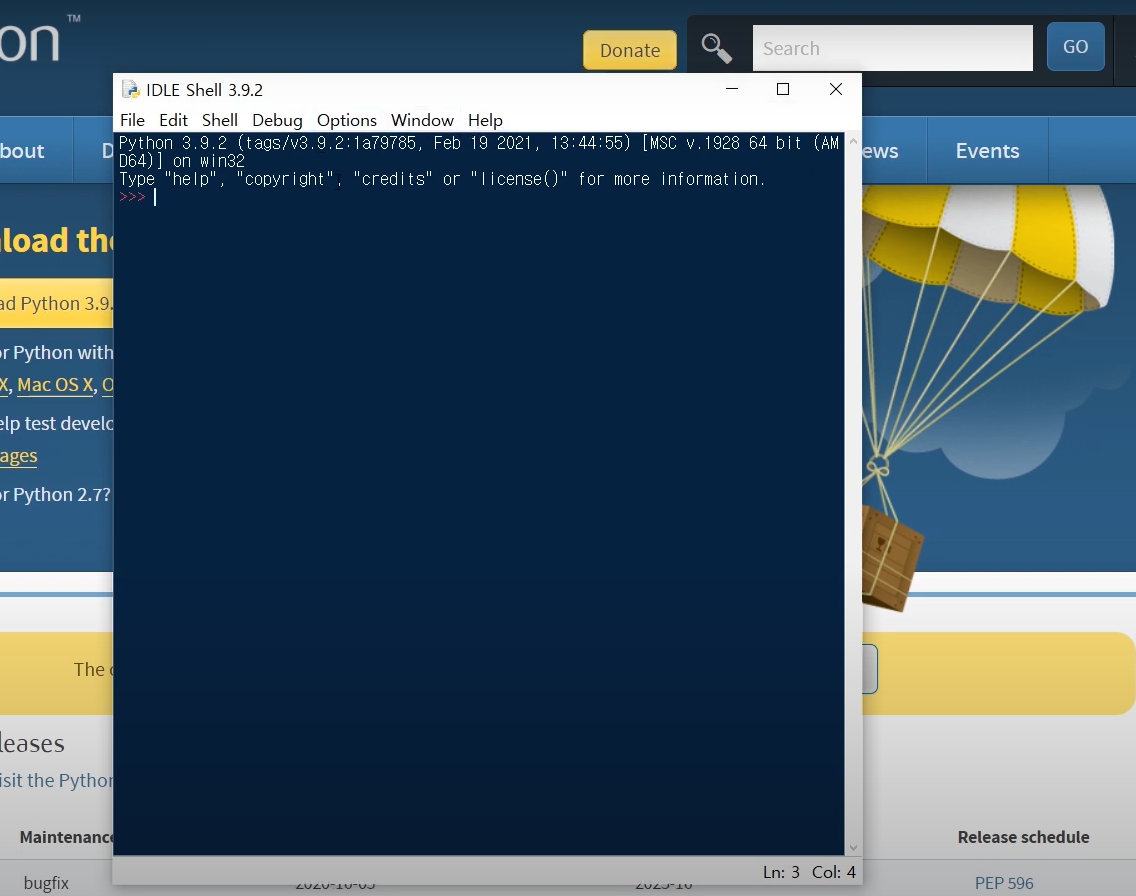Open the Debug menu in IDLE

(x=277, y=120)
